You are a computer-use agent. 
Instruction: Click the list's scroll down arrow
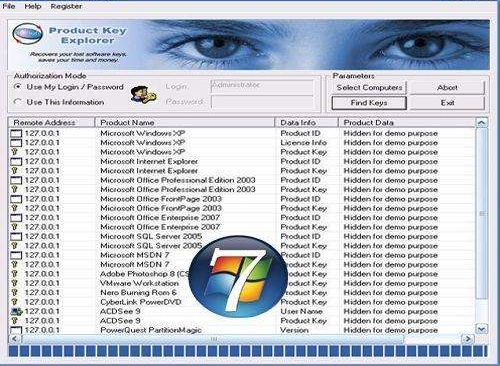pyautogui.click(x=481, y=329)
